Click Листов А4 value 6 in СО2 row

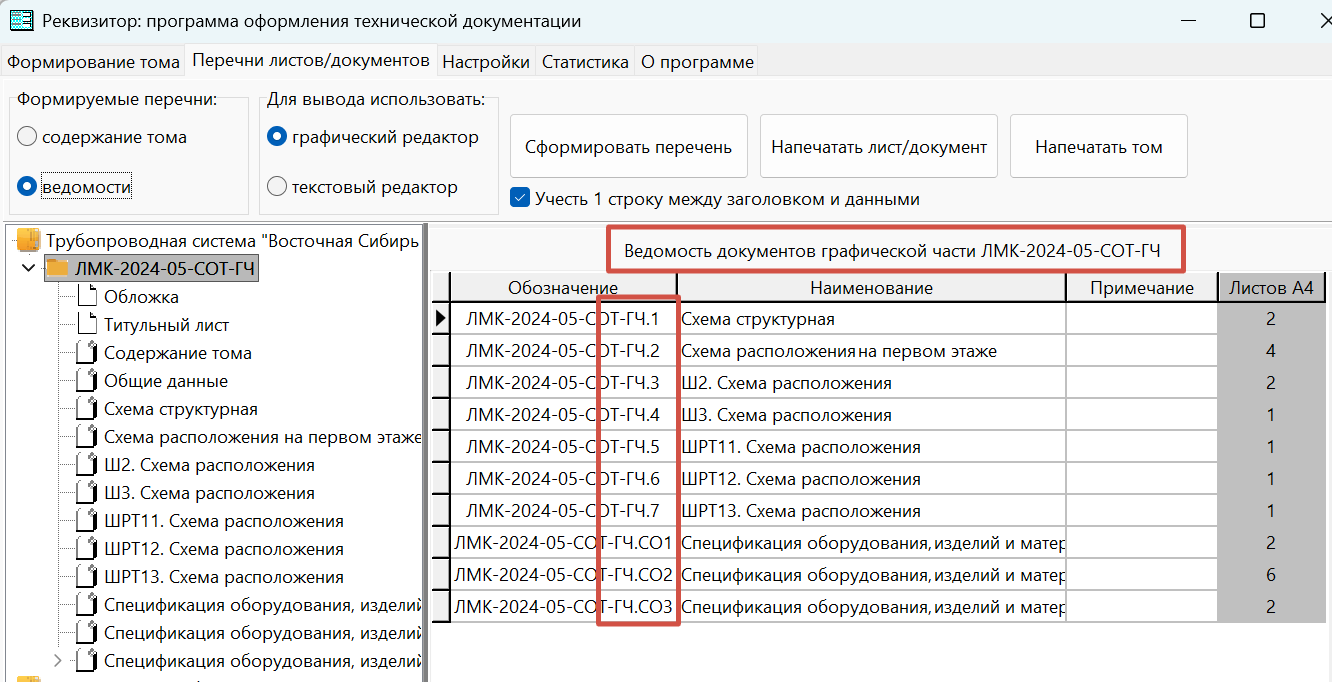1271,575
